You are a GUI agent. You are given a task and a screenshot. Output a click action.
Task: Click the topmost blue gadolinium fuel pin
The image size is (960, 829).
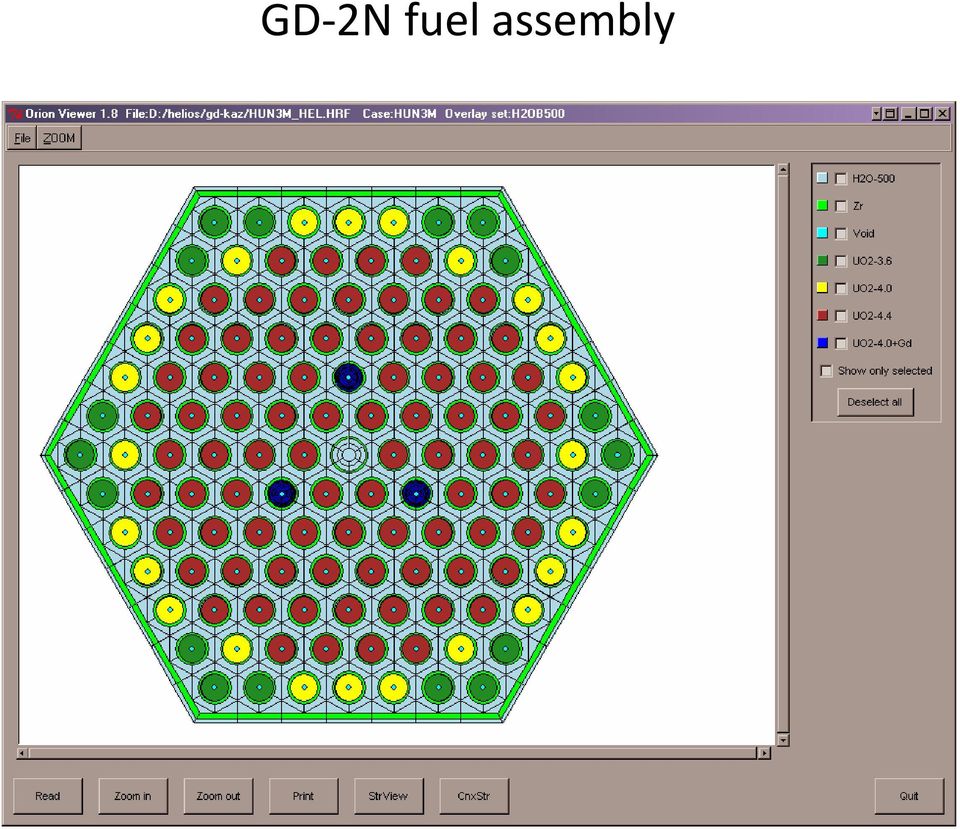click(x=349, y=378)
